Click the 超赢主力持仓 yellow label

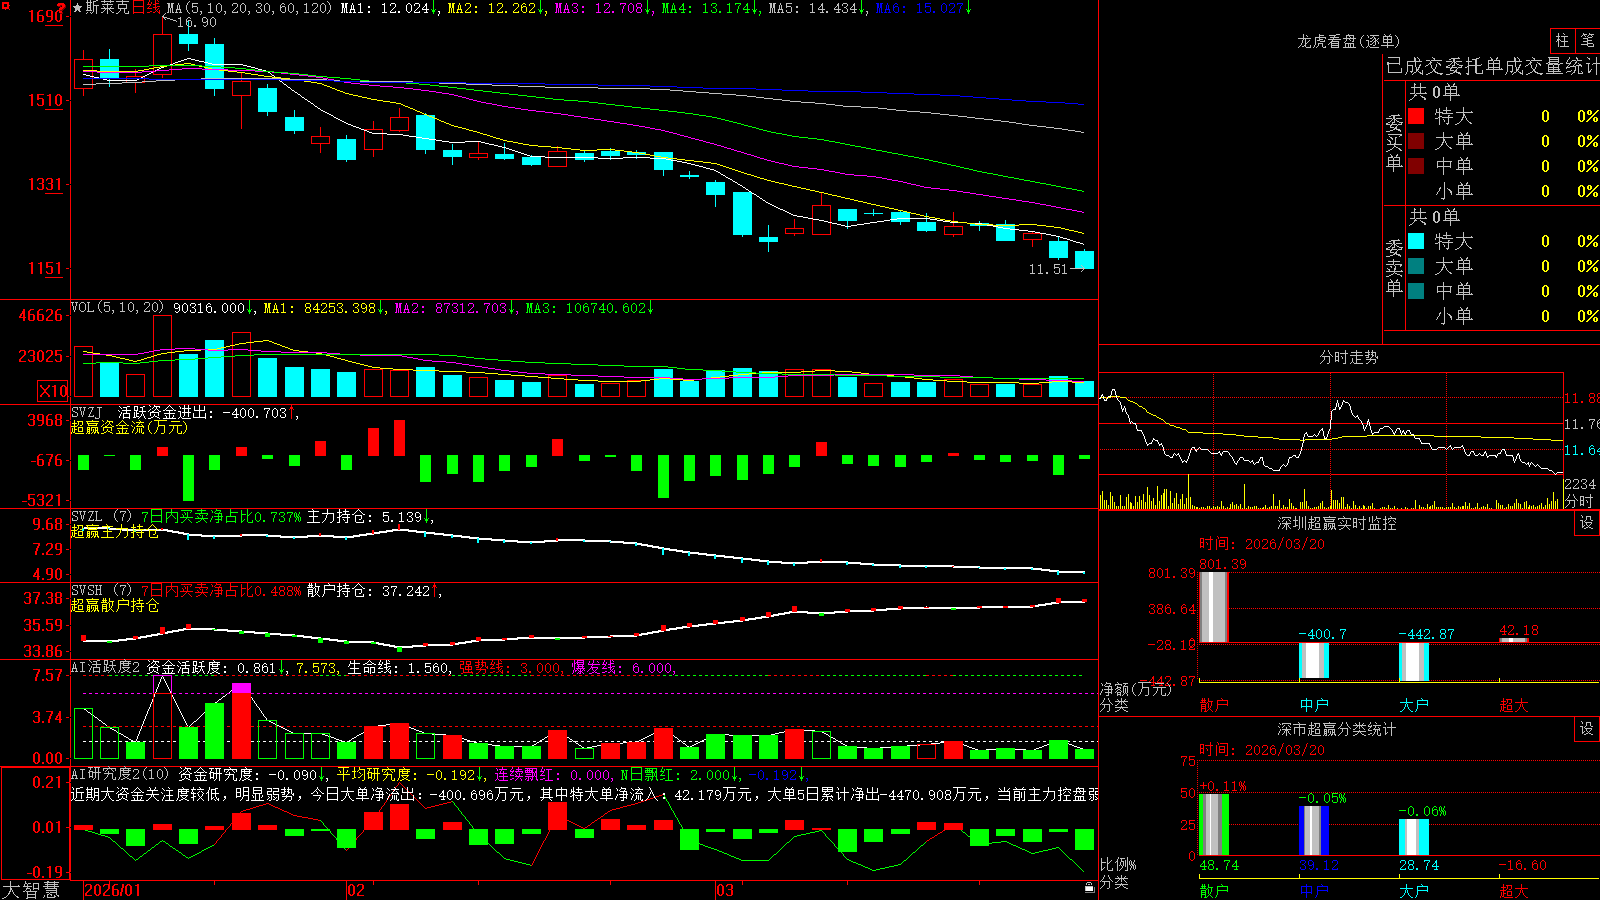click(115, 531)
